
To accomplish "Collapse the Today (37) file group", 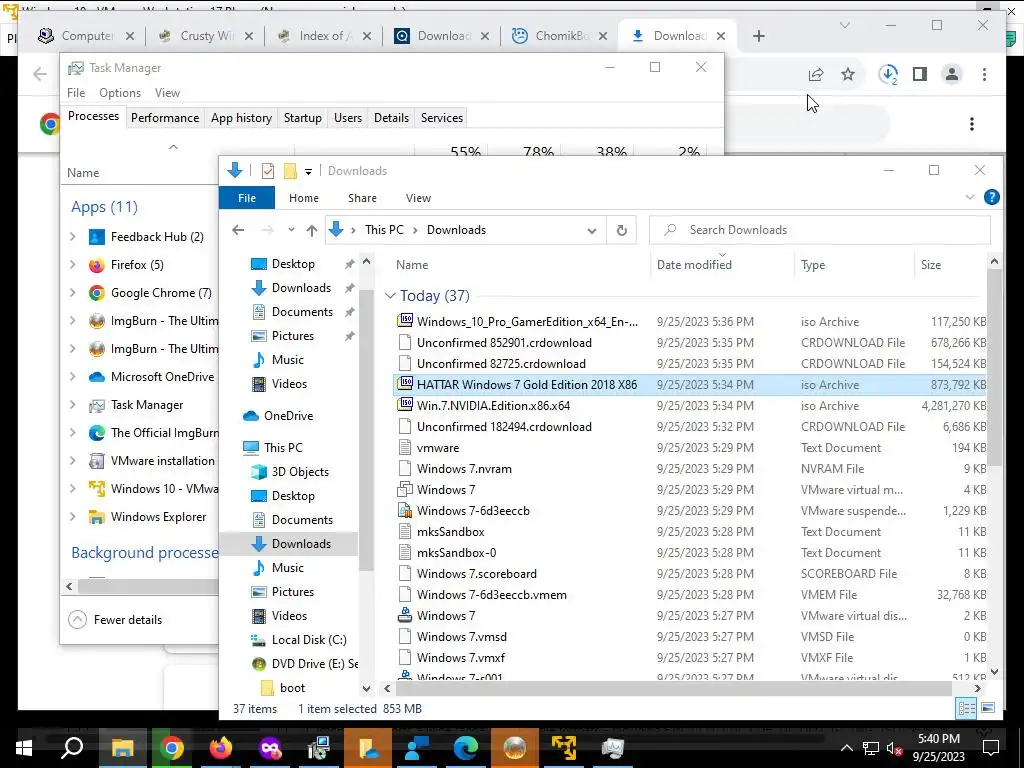I will pos(390,296).
